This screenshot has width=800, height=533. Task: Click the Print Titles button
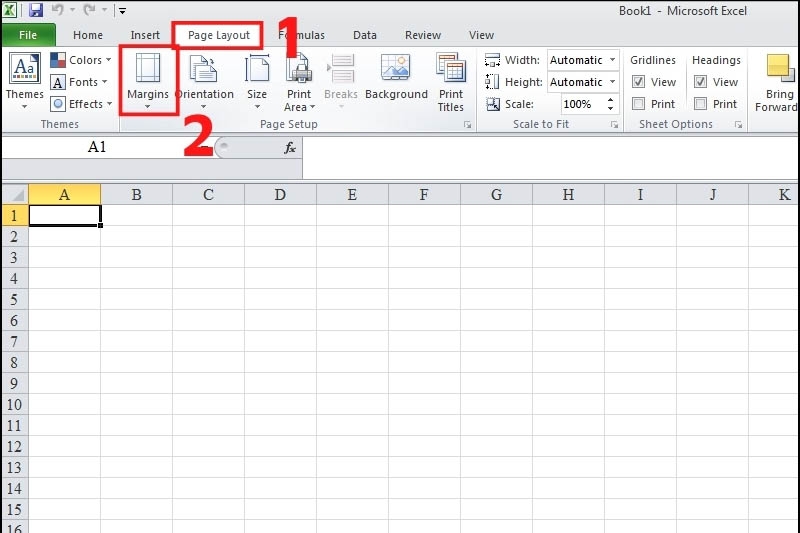click(x=451, y=82)
